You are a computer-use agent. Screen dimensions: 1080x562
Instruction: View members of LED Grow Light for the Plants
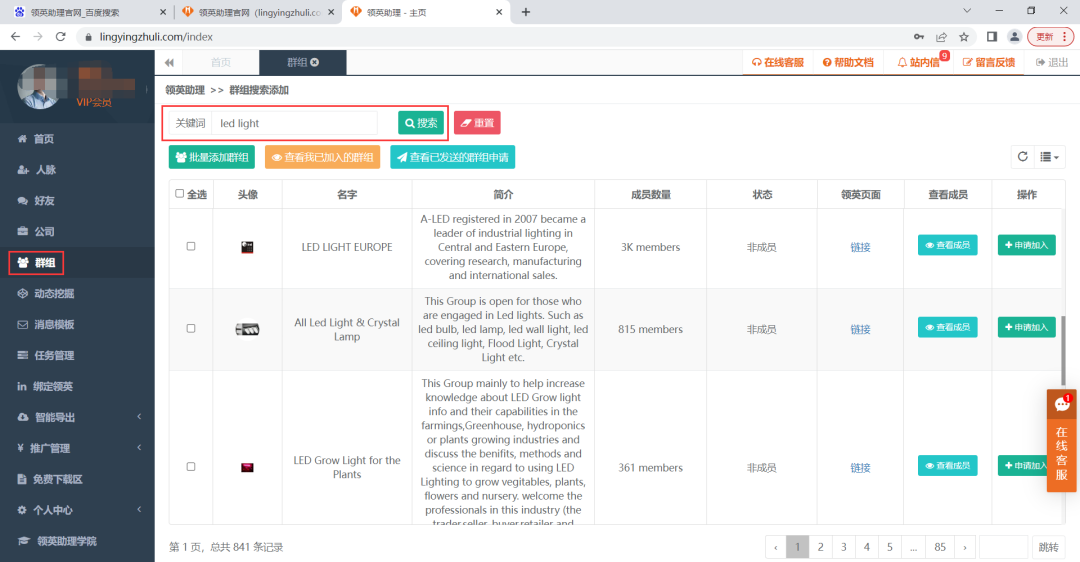948,466
